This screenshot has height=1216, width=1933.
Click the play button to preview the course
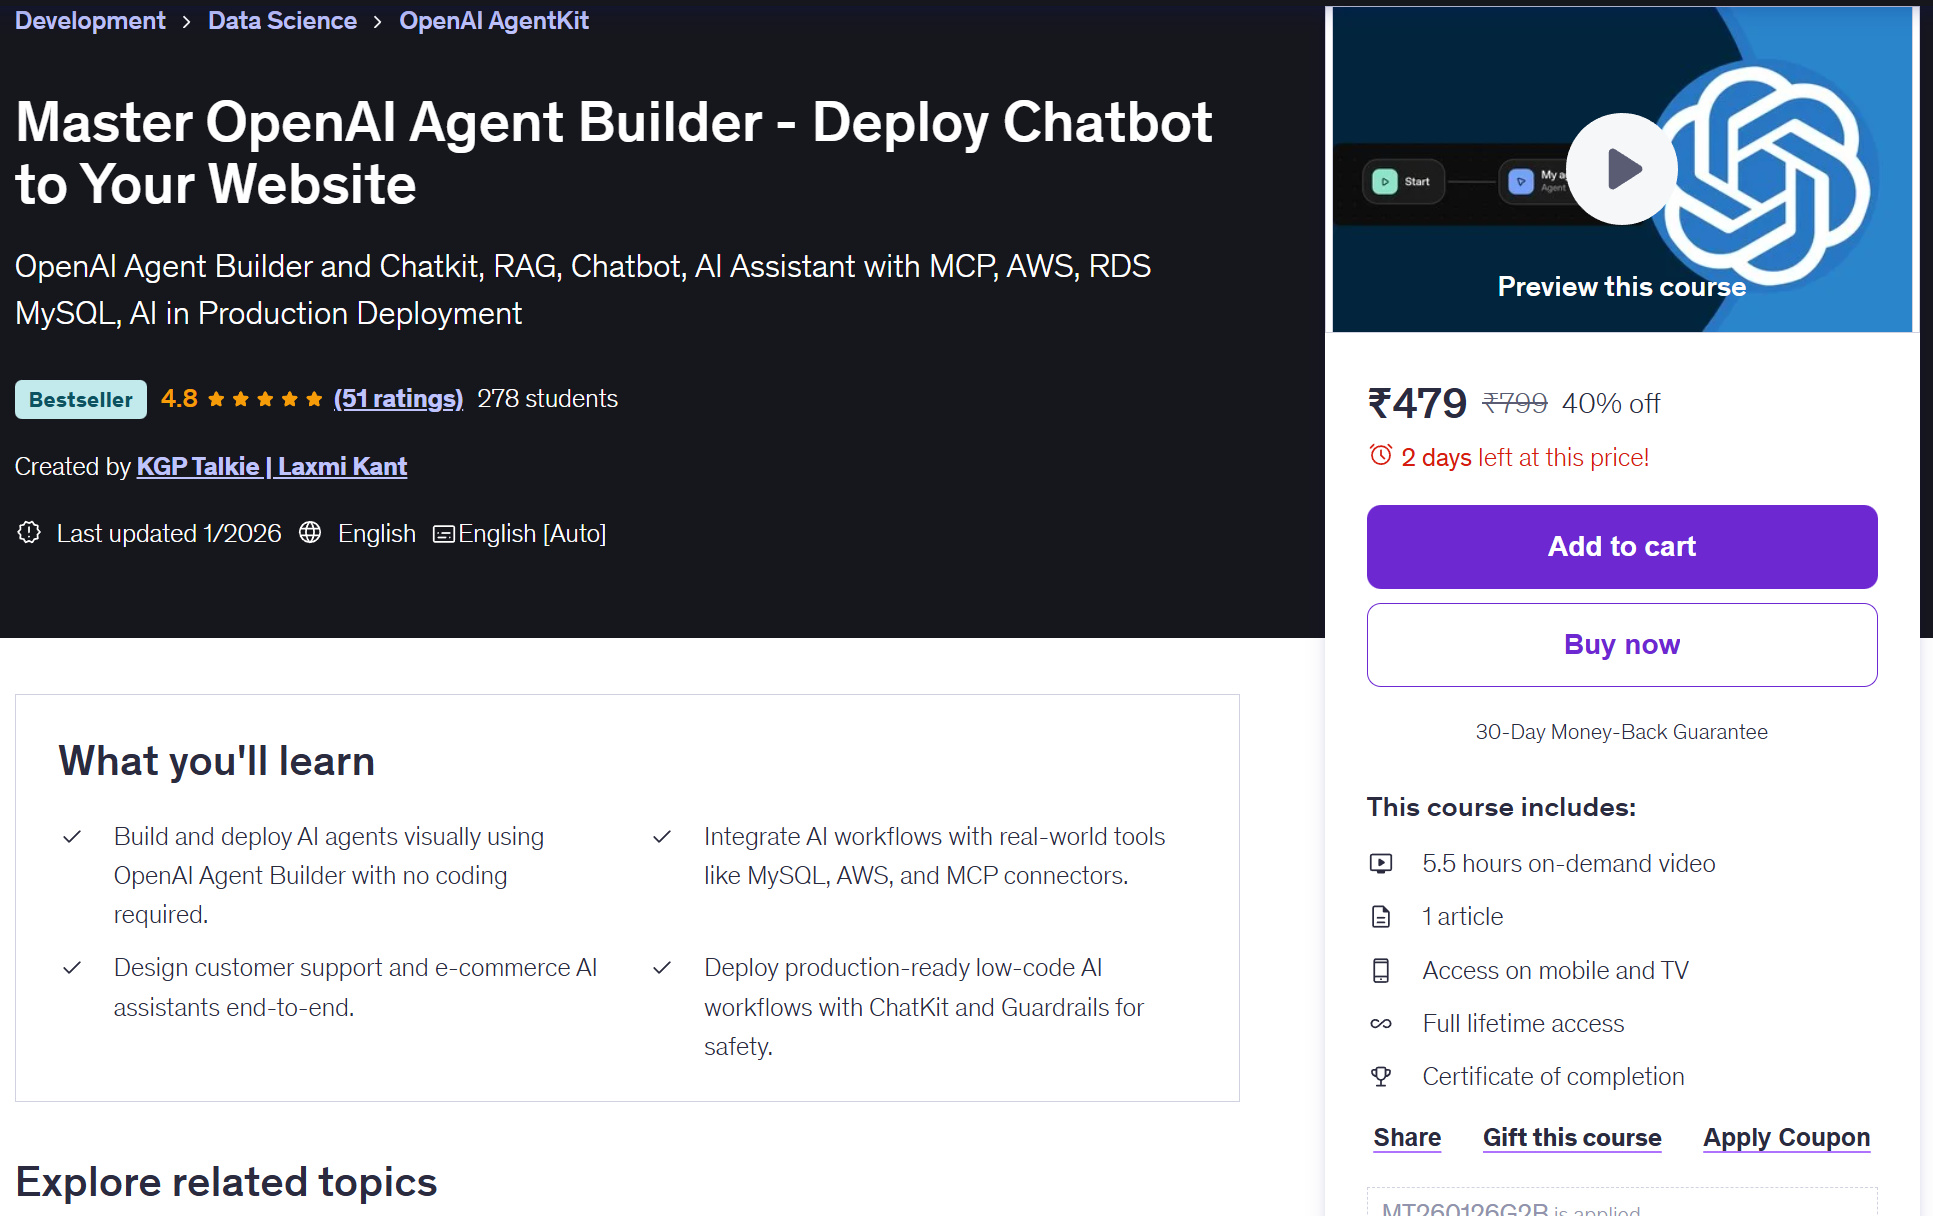coord(1621,169)
